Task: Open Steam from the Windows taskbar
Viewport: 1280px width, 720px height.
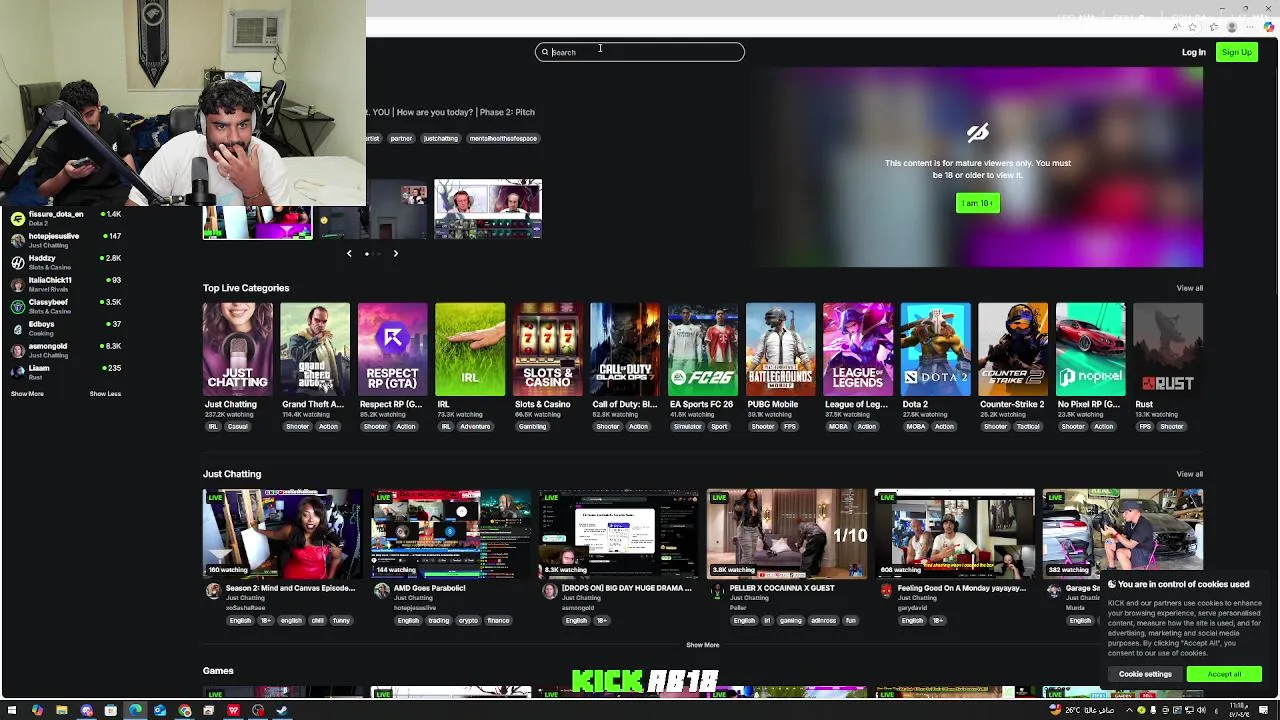Action: (282, 711)
